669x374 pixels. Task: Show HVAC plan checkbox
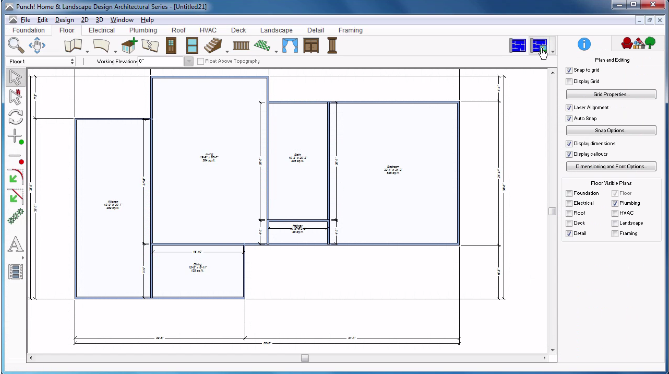(x=615, y=213)
